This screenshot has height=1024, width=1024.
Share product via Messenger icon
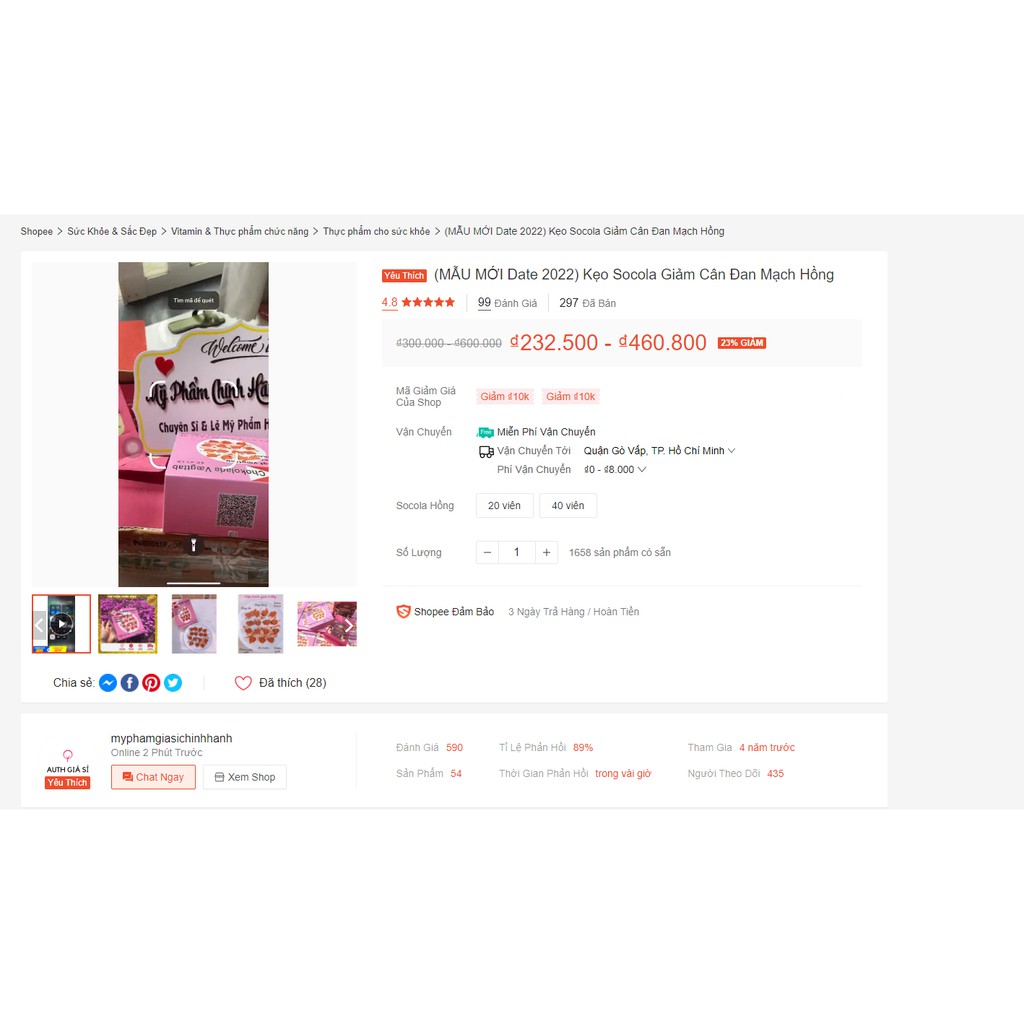point(108,682)
